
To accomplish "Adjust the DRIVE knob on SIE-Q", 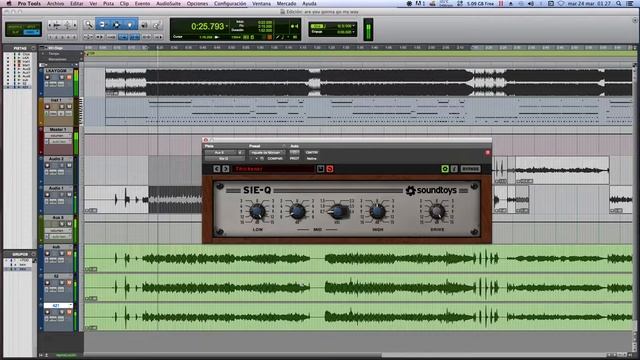I will (x=437, y=211).
